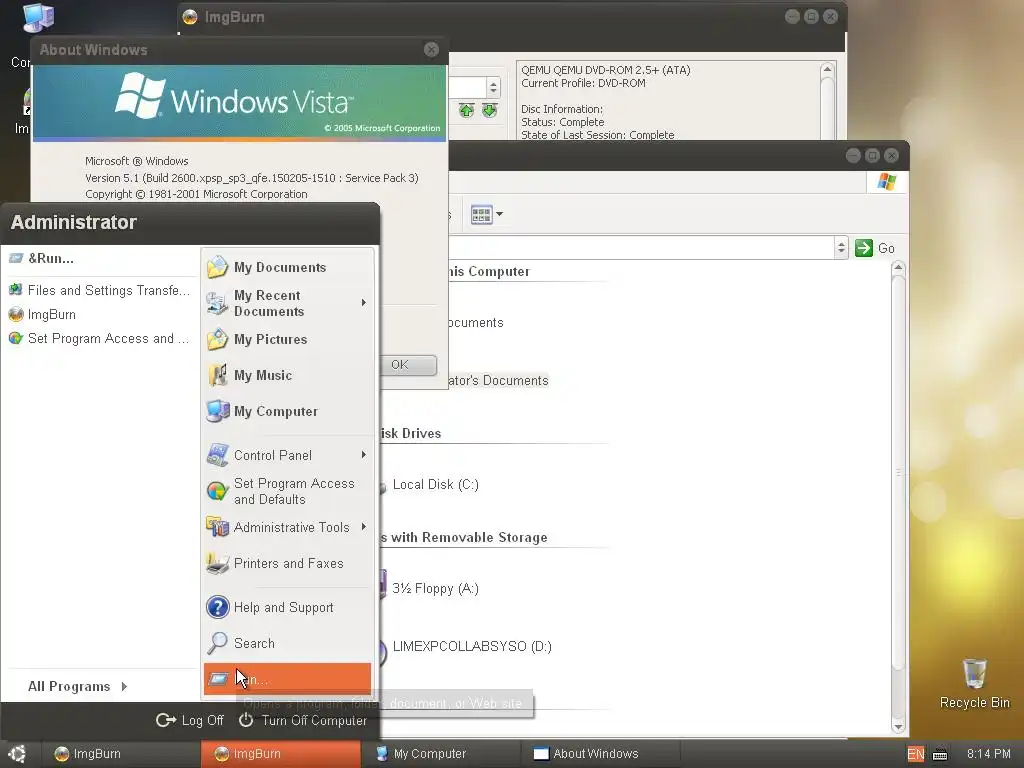Click the Search magnifier icon
This screenshot has height=768, width=1024.
pos(217,643)
